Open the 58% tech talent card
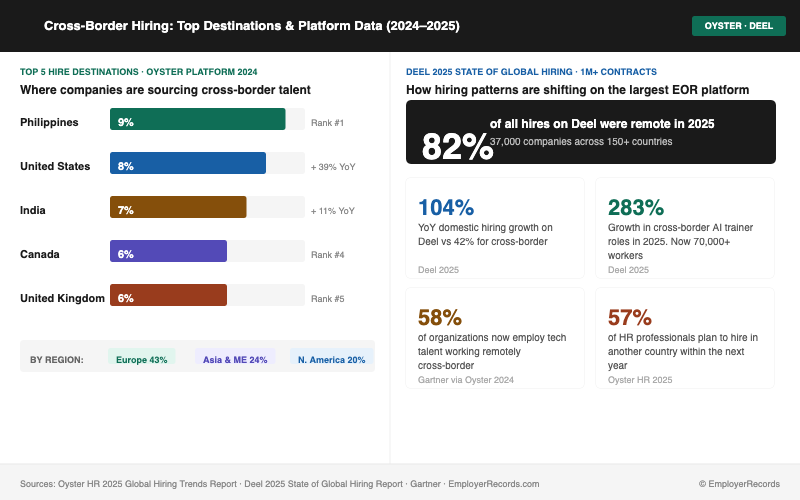The width and height of the screenshot is (800, 500). [x=495, y=338]
